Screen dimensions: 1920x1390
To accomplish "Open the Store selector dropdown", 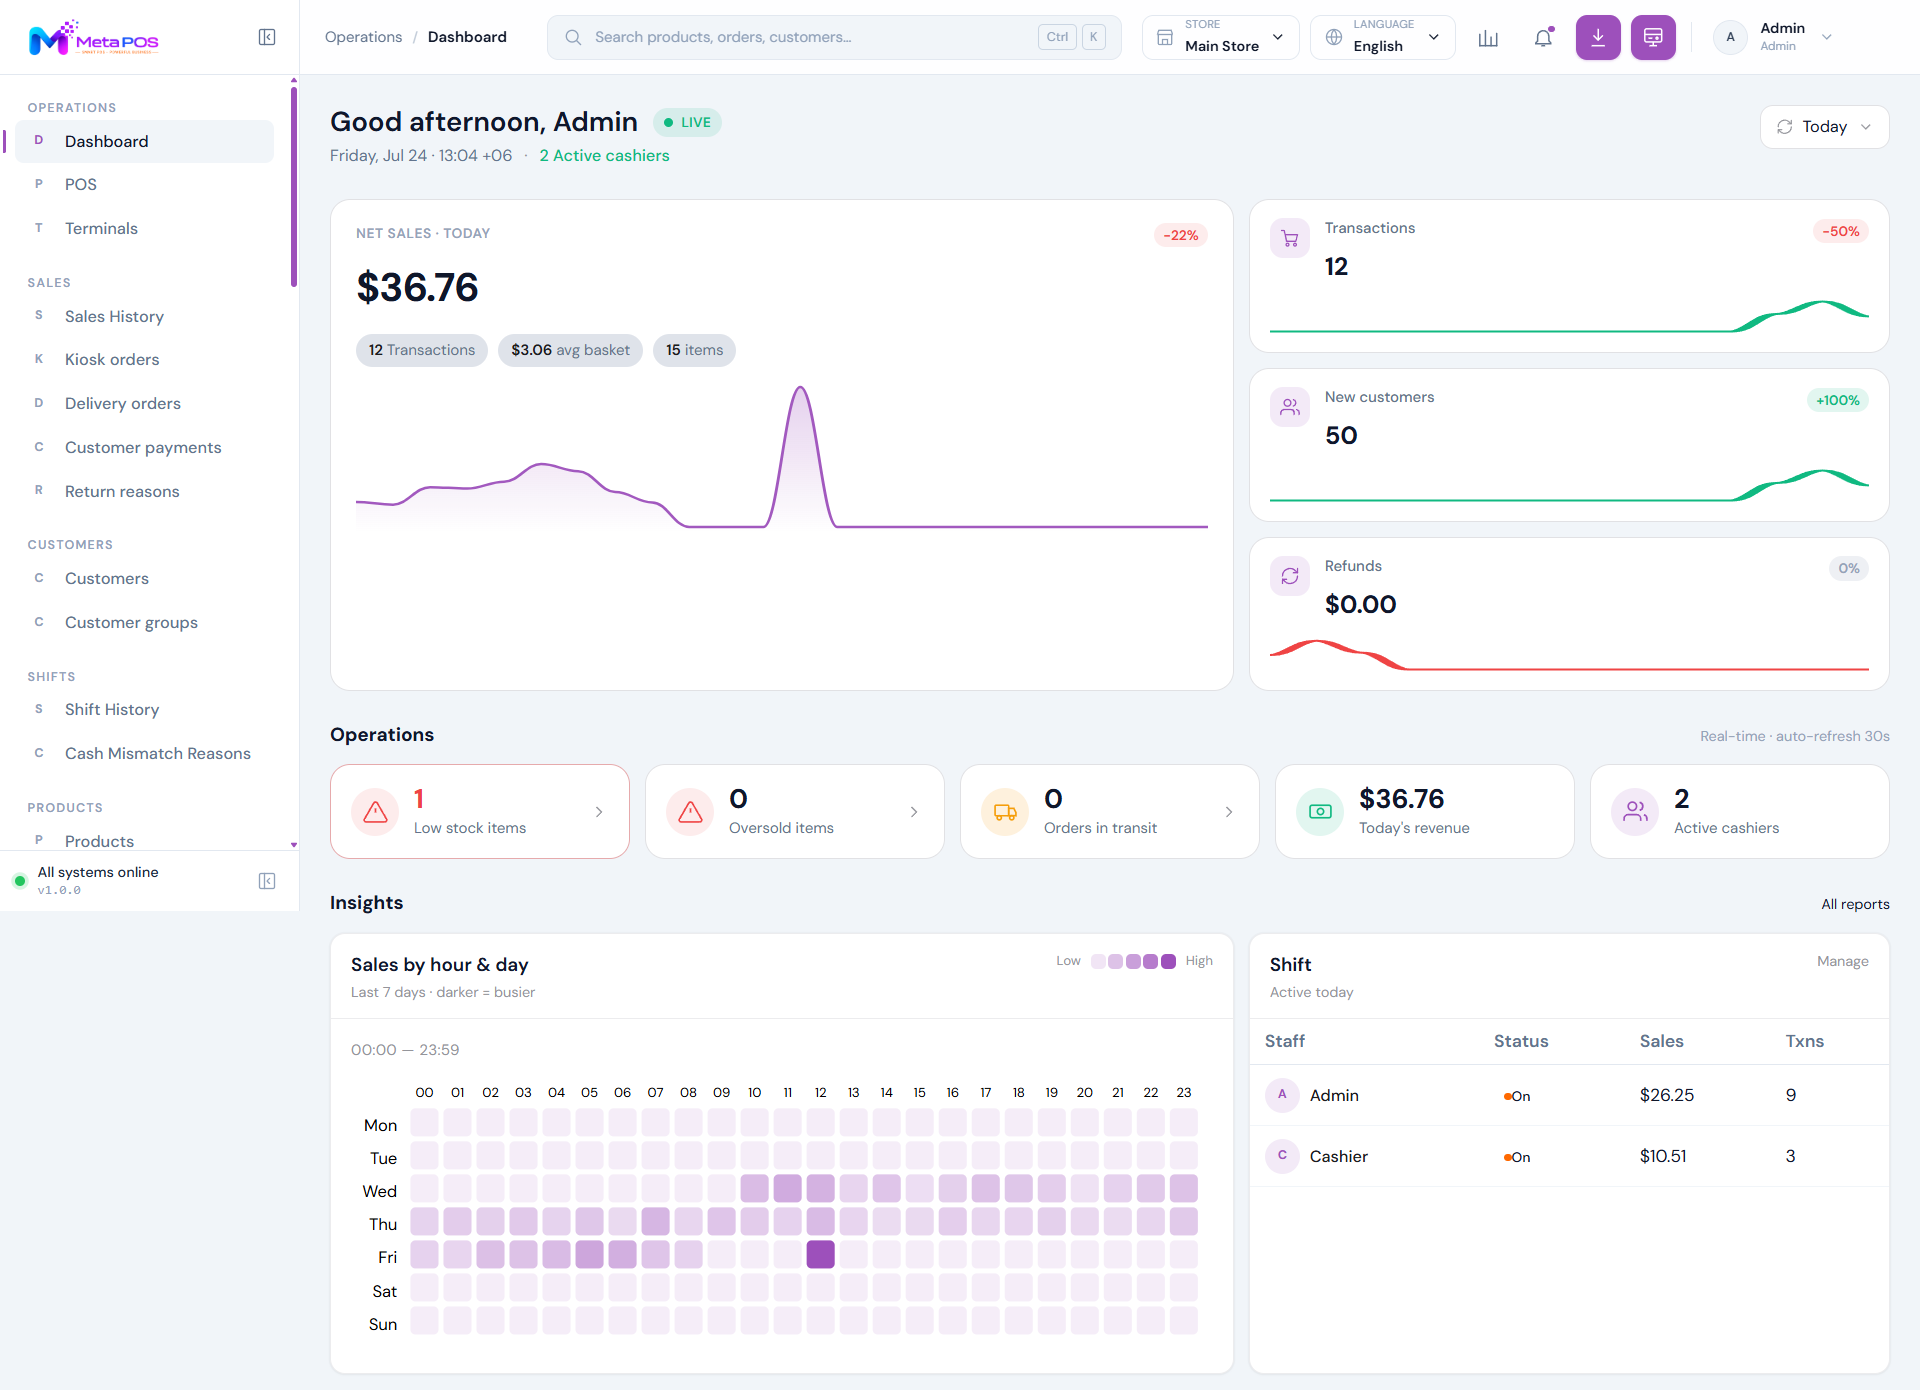I will (1220, 38).
